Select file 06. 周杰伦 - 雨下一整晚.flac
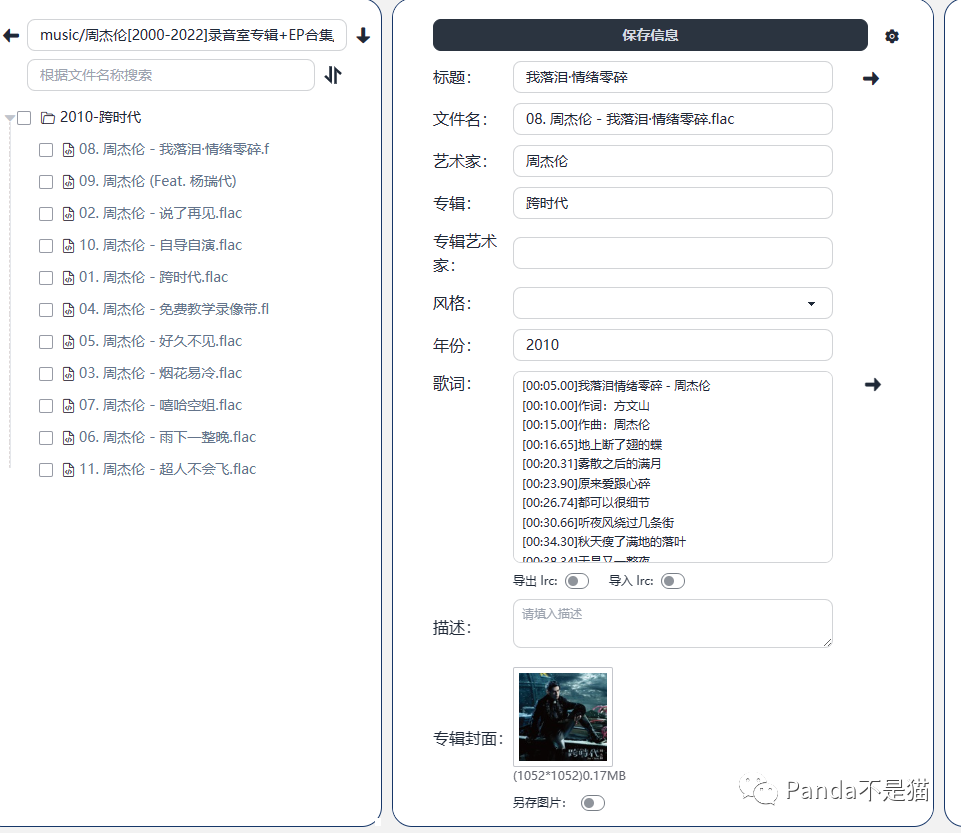 coord(167,438)
